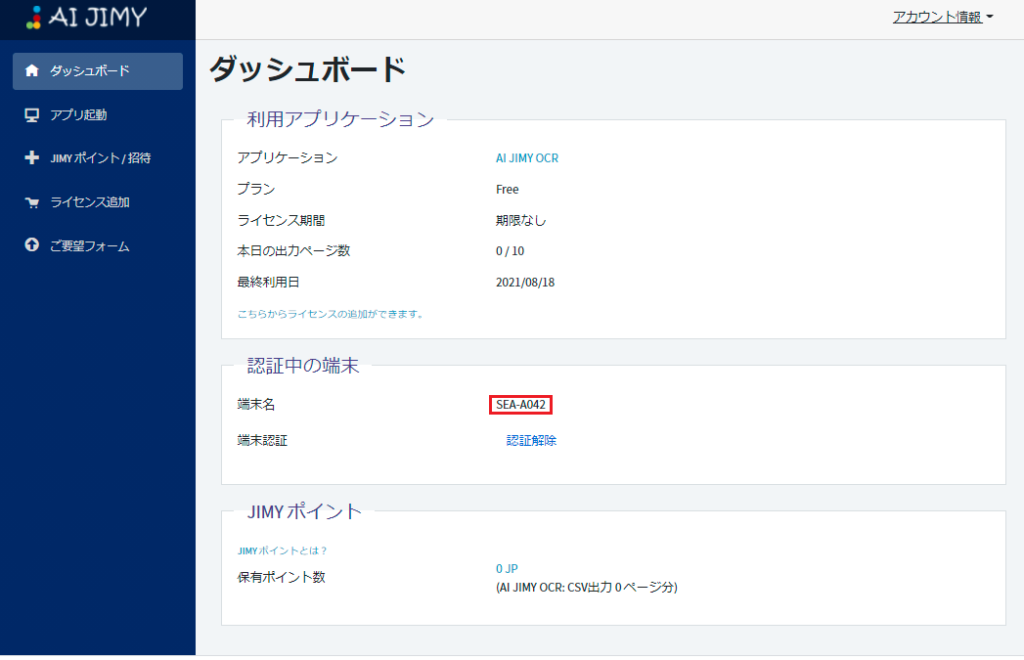The height and width of the screenshot is (660, 1024).
Task: Click the monitor icon beside アプリ起動
Action: point(31,115)
